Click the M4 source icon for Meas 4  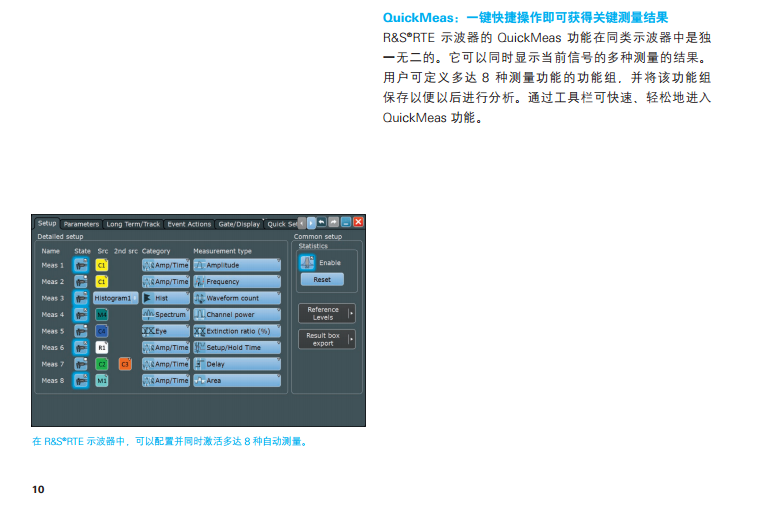tap(101, 315)
